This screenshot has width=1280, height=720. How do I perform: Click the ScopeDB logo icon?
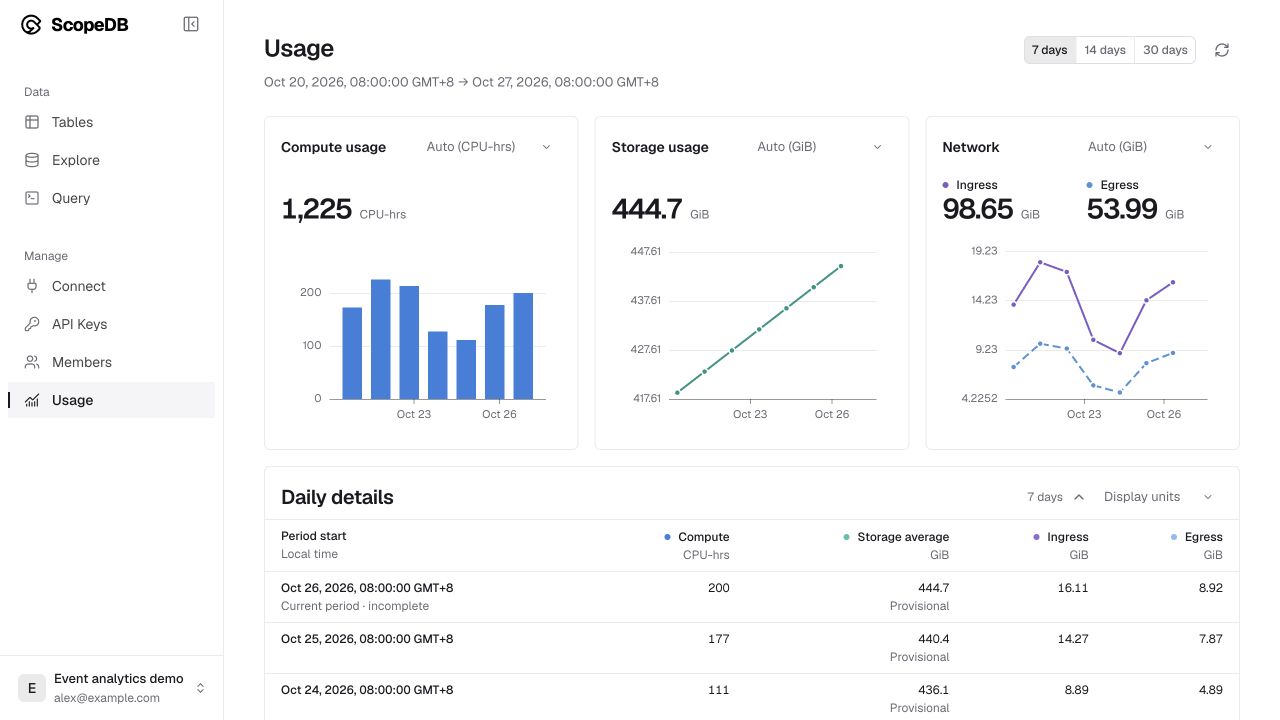31,25
